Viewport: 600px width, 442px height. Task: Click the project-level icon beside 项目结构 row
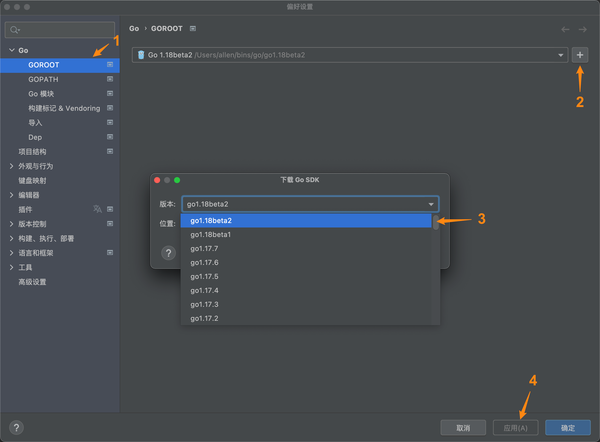(110, 151)
